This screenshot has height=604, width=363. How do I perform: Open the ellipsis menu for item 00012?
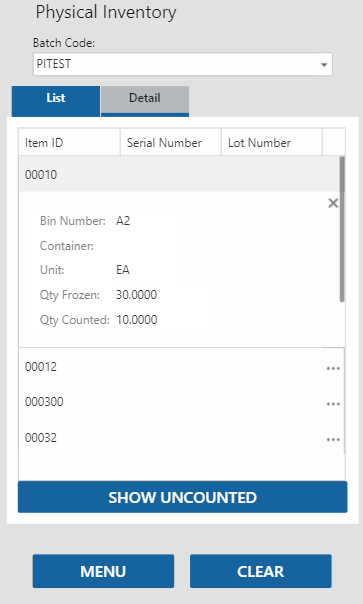point(333,368)
